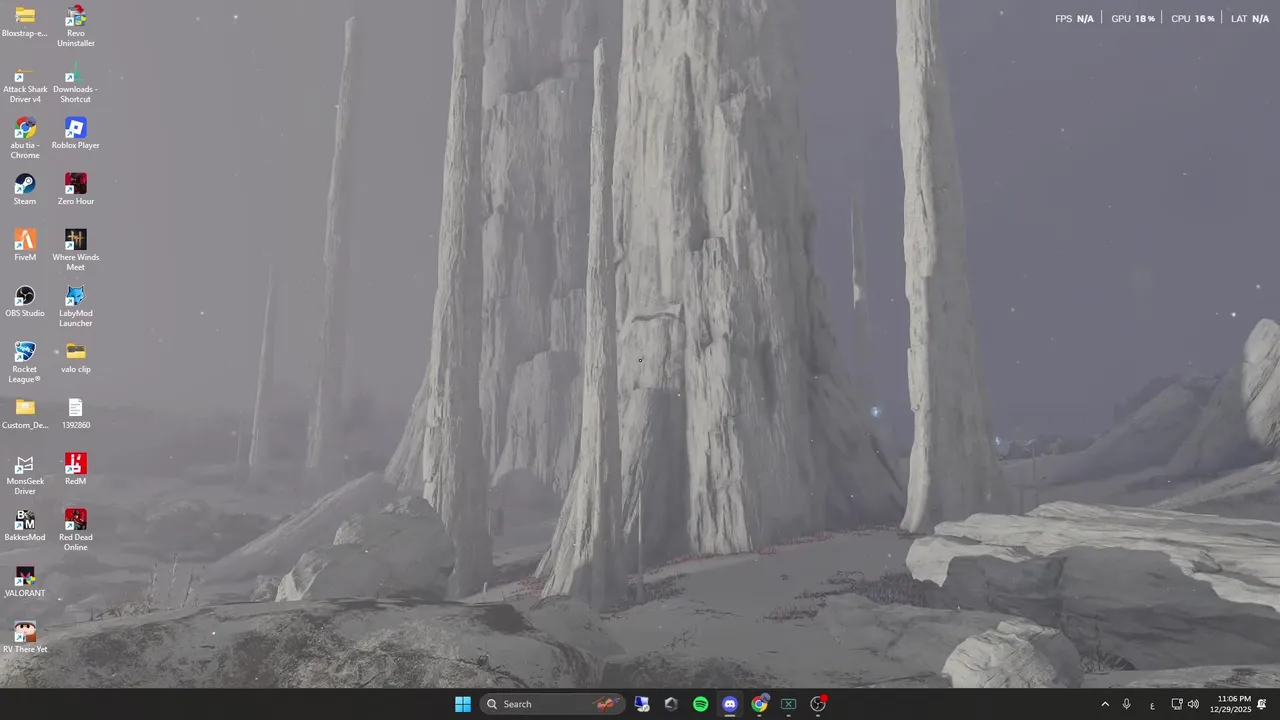Open the Downloads - Shortcut icon
Viewport: 1280px width, 720px height.
coord(76,83)
